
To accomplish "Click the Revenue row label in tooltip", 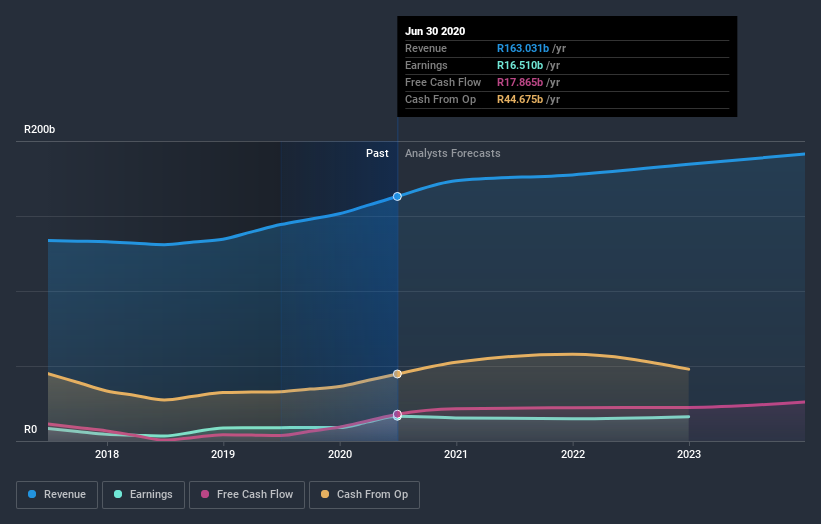I will coord(426,48).
